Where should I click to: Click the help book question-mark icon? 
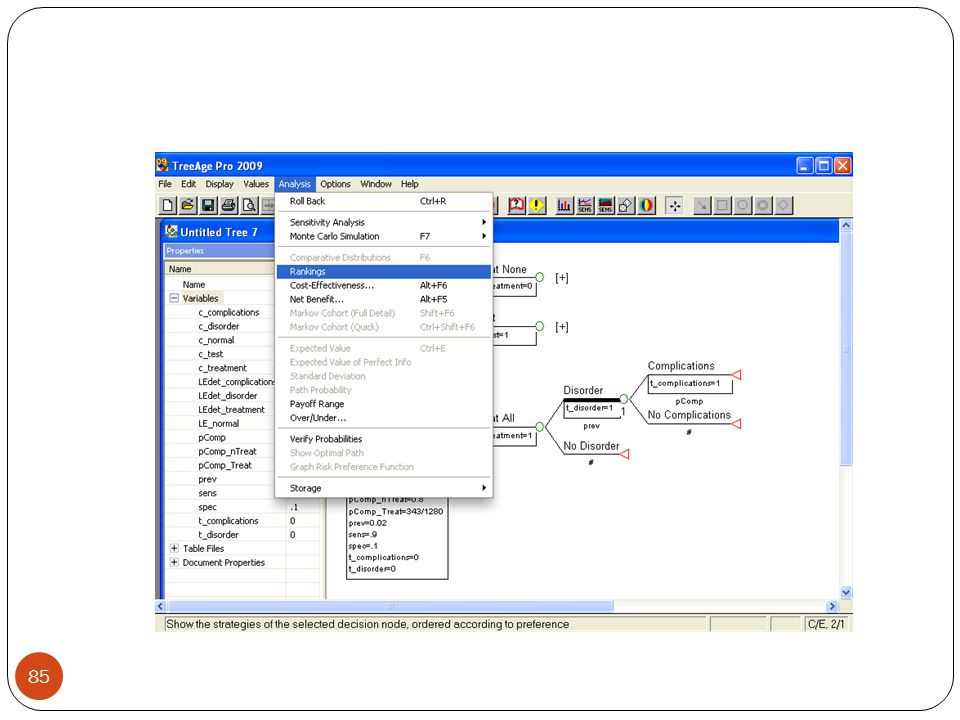pos(516,205)
